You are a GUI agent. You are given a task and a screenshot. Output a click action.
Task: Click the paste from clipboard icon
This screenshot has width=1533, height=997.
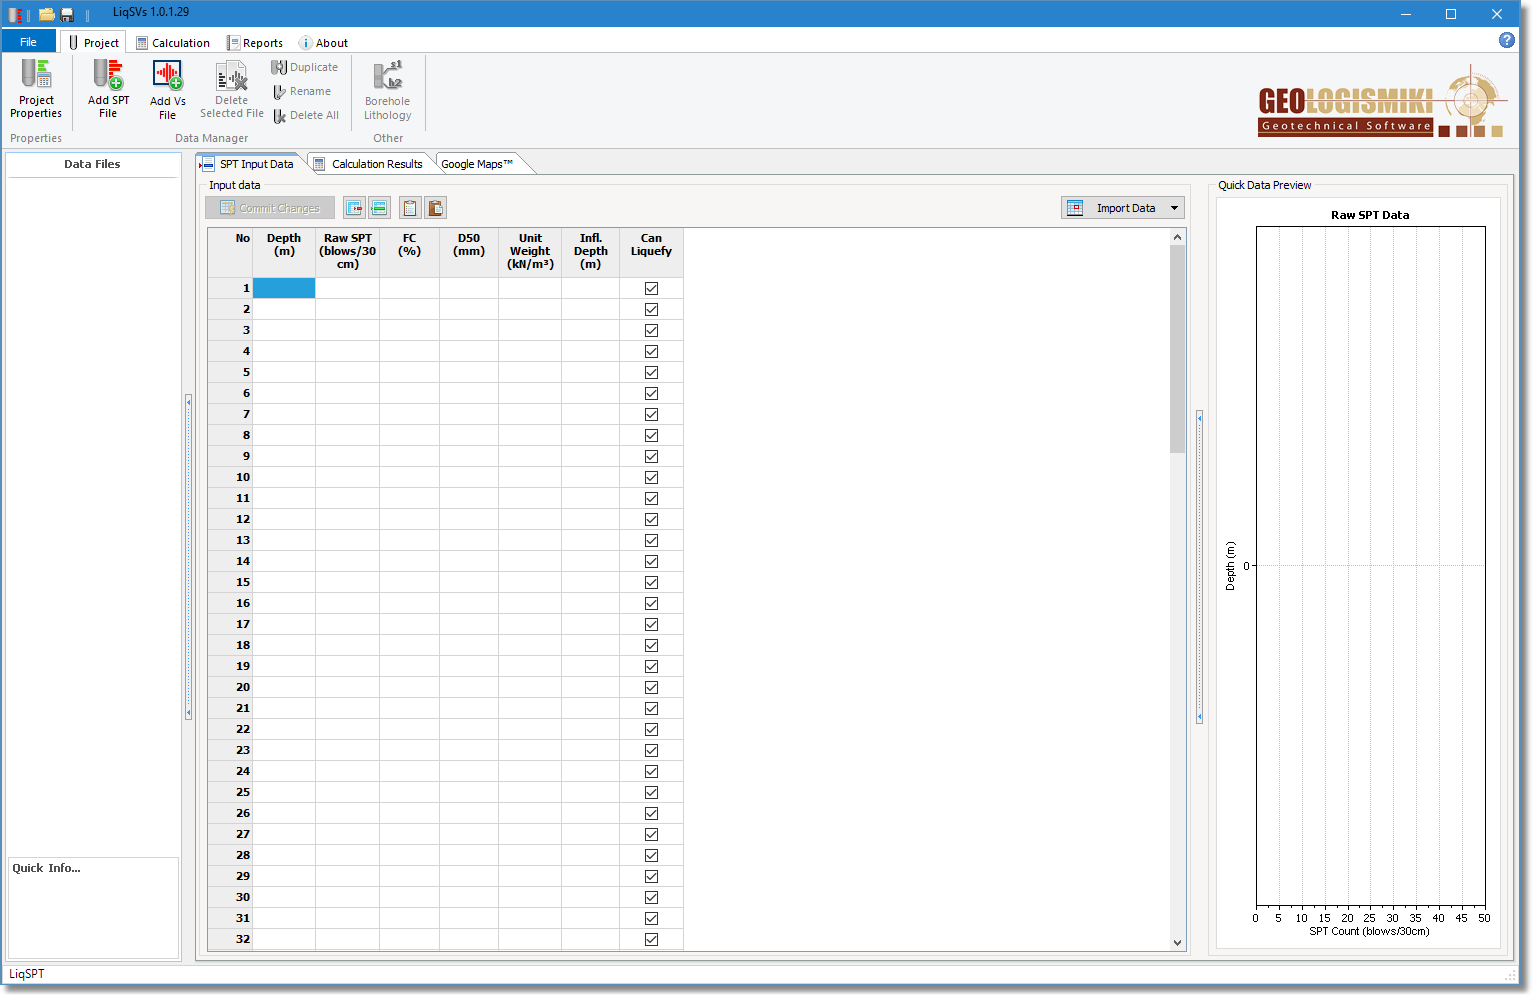coord(435,208)
